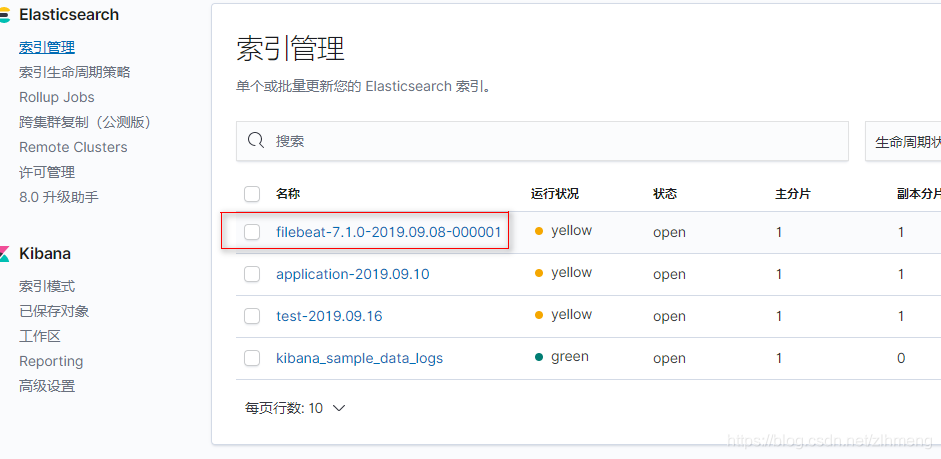The height and width of the screenshot is (459, 941).
Task: Click the search magnifier icon
Action: 256,140
